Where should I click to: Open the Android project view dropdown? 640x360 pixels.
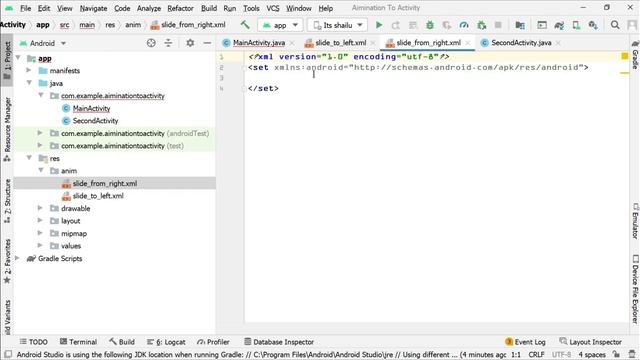click(x=43, y=43)
